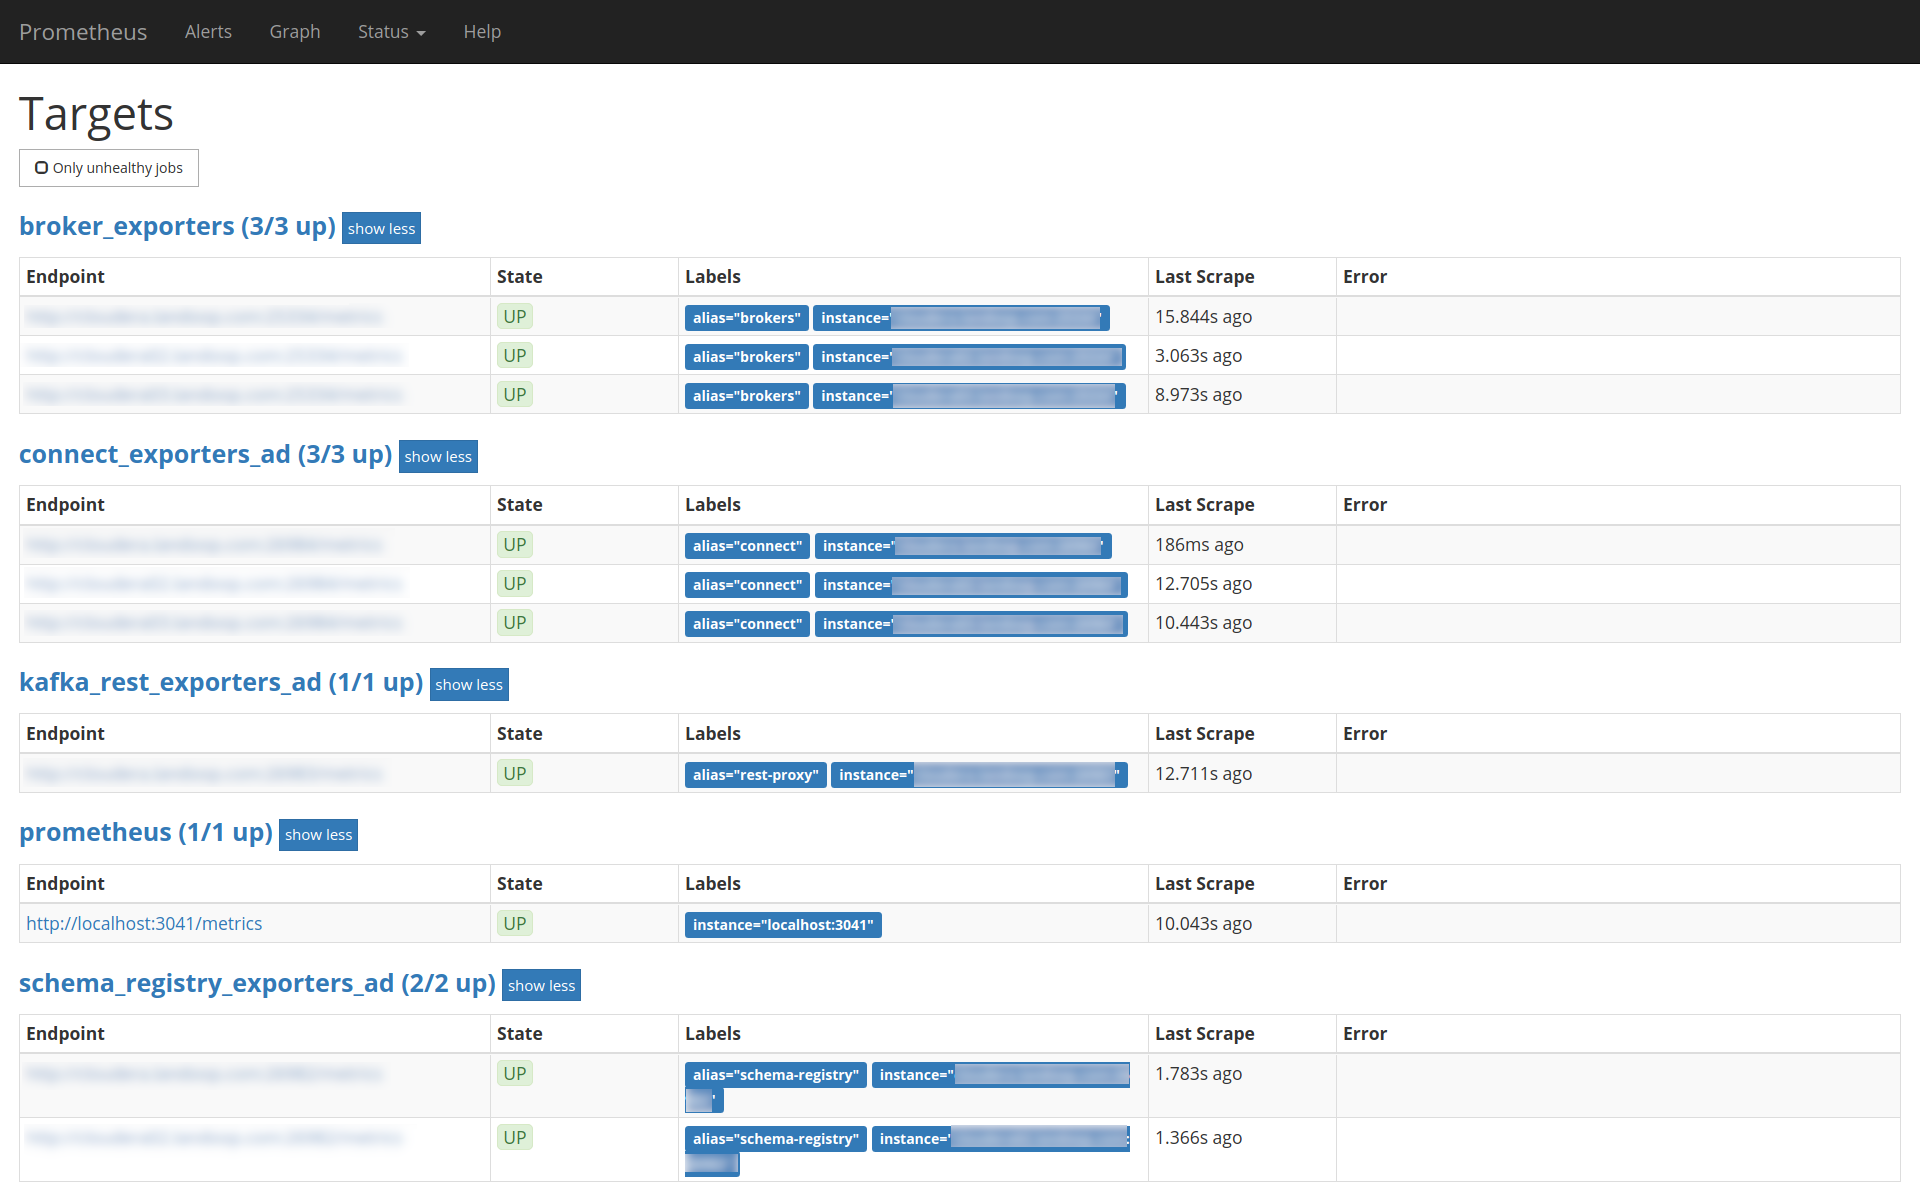Screen dimensions: 1920x1200
Task: Click instance label in rest-proxy row
Action: [x=979, y=775]
